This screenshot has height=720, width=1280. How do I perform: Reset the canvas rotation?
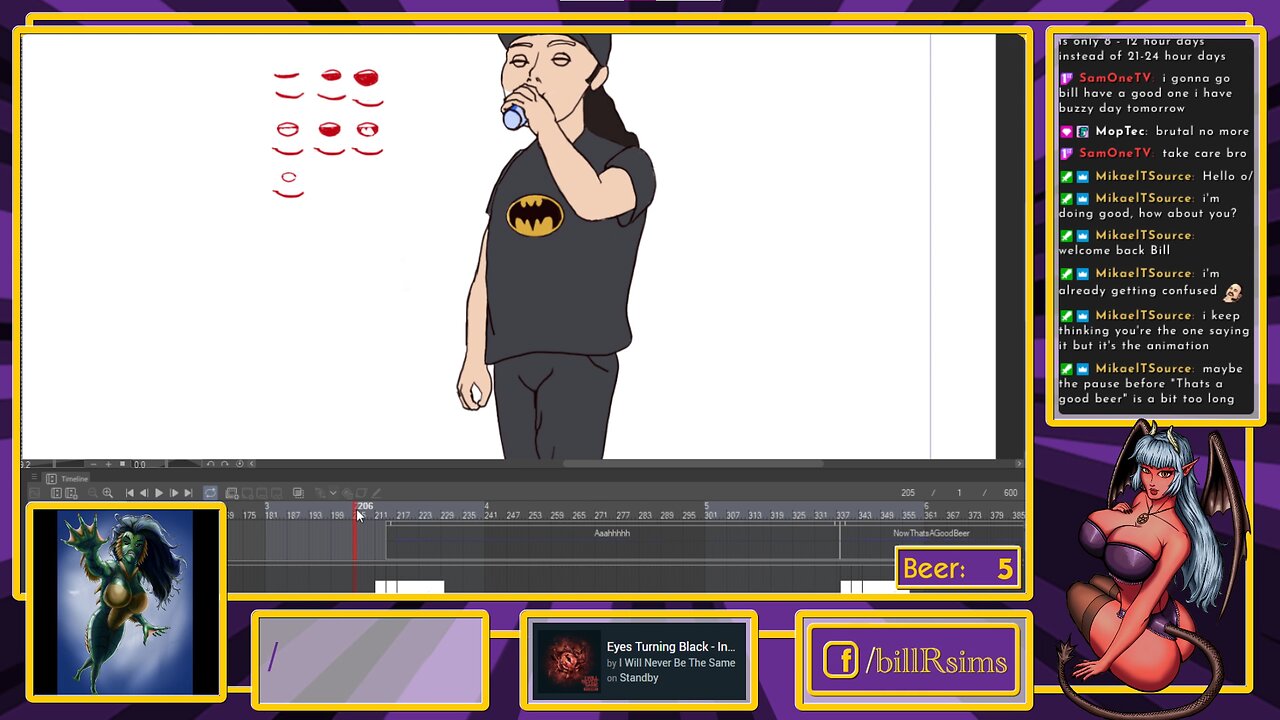click(x=238, y=464)
